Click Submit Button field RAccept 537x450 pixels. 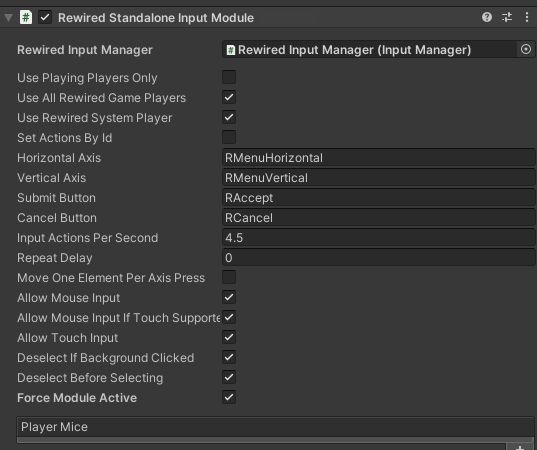tap(378, 198)
